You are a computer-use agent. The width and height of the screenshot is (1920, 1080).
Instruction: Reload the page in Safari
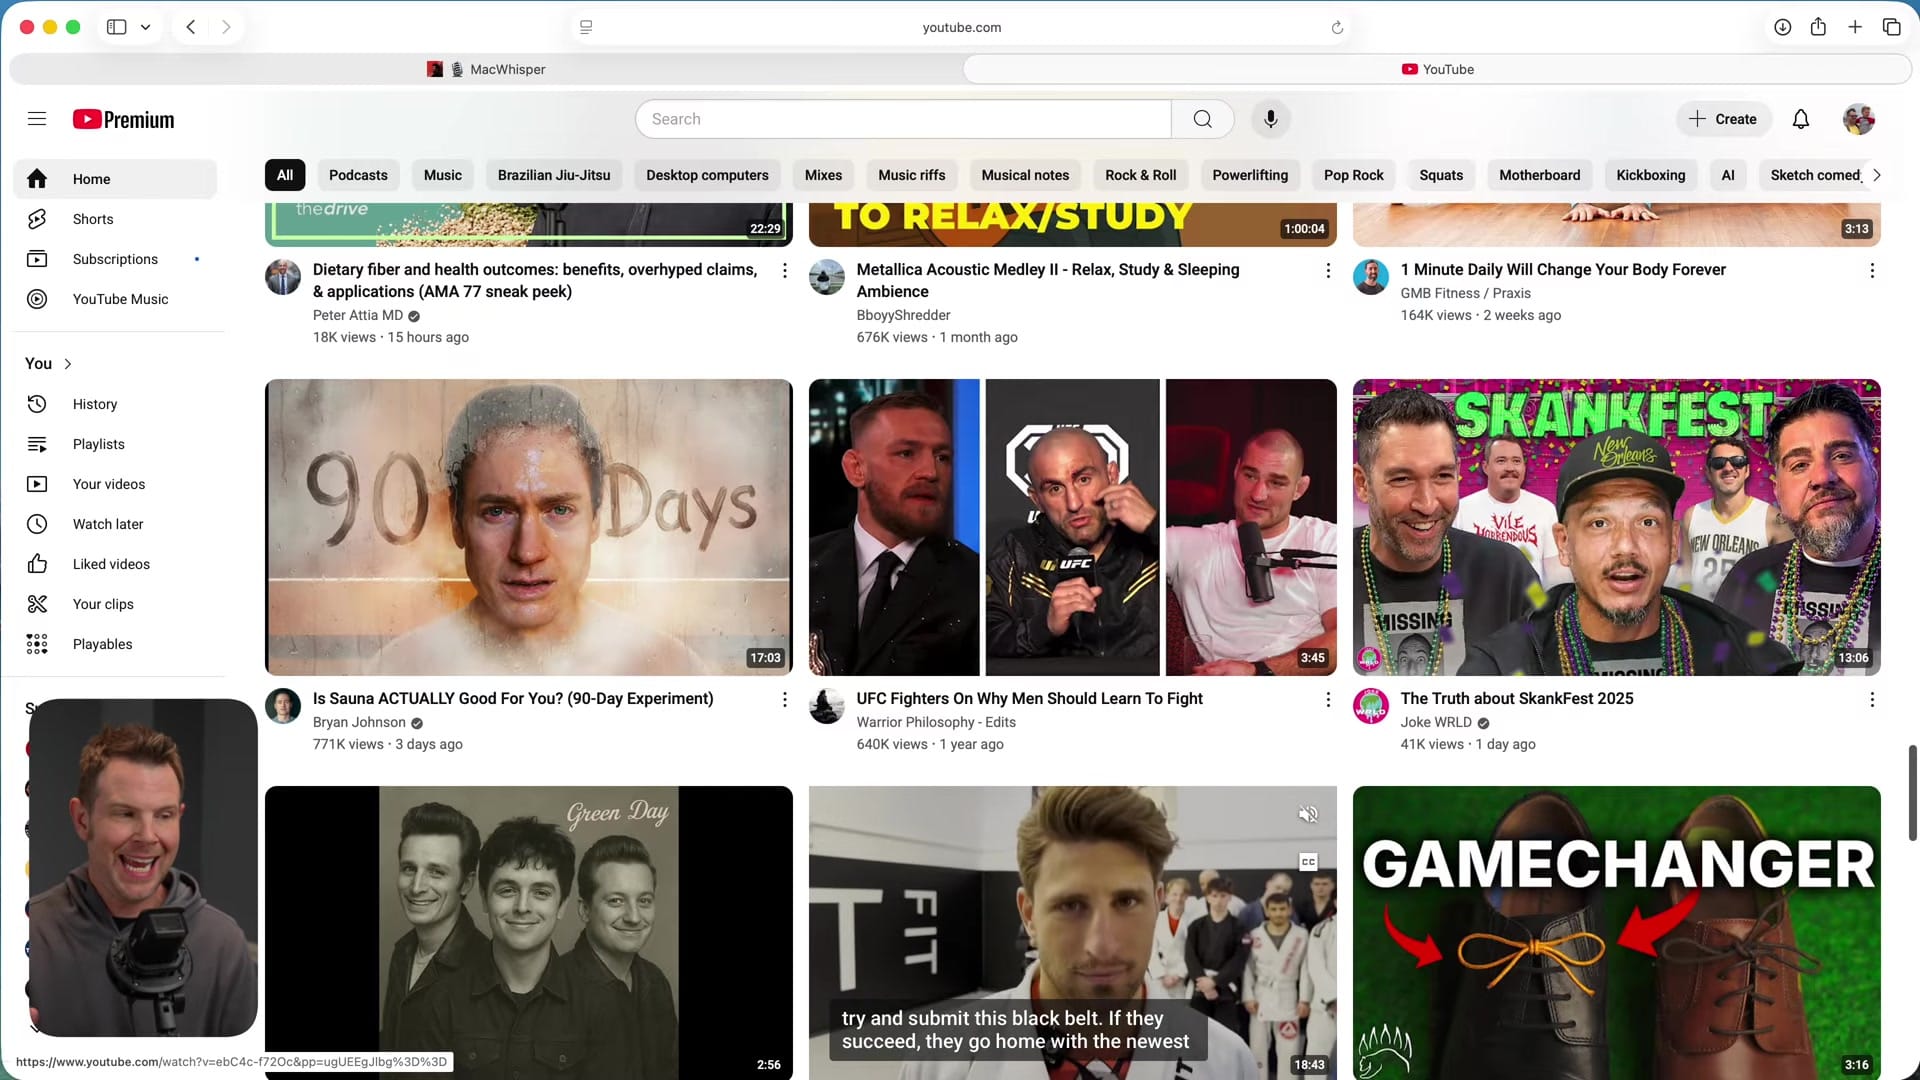click(x=1337, y=27)
